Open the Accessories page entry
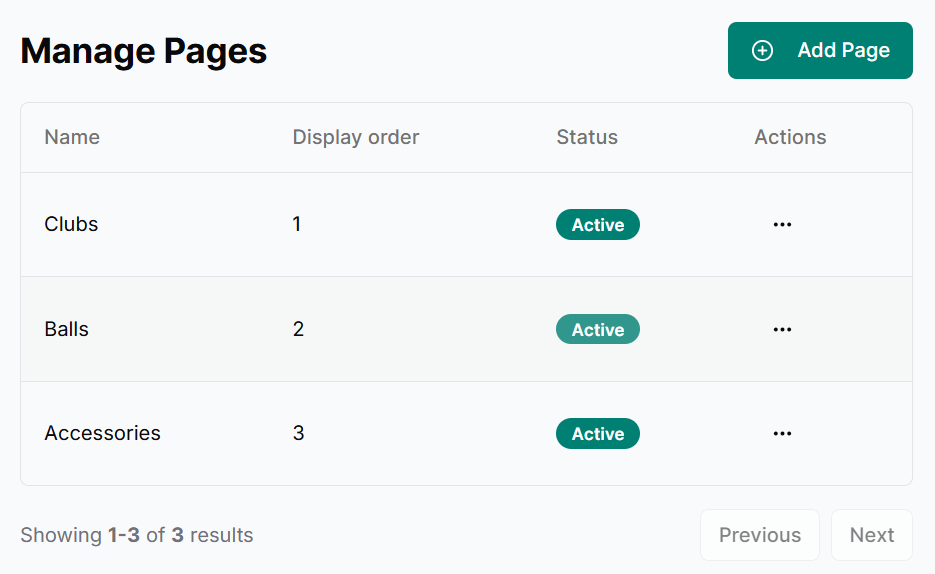Screen dimensions: 935x574 [x=102, y=433]
